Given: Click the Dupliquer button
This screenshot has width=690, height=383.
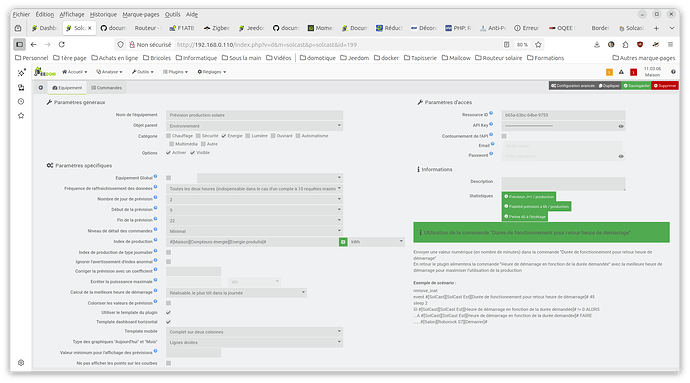Looking at the screenshot, I should coord(609,86).
